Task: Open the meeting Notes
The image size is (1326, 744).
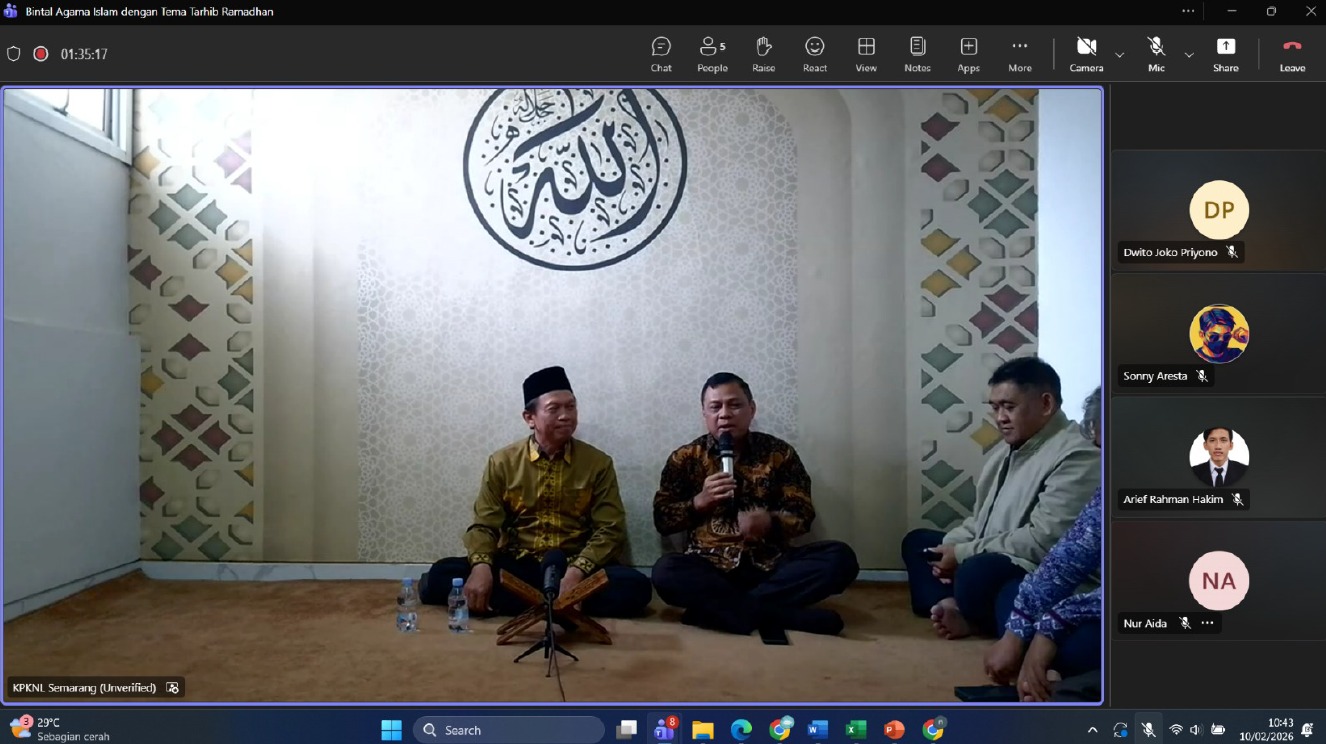Action: (x=917, y=54)
